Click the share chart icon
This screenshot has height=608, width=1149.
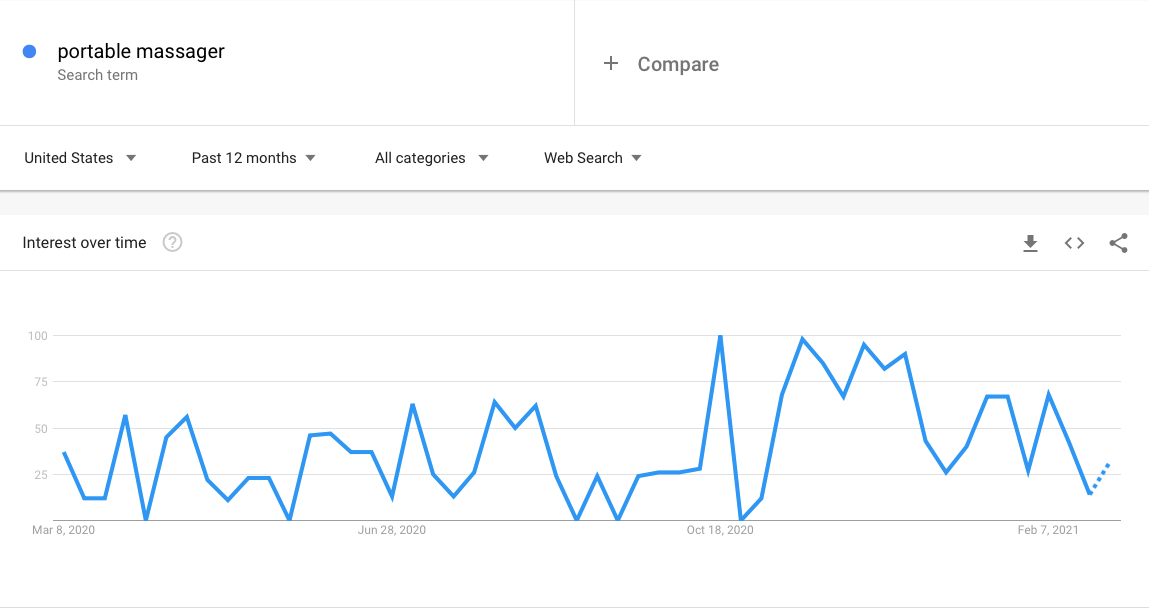click(x=1118, y=243)
